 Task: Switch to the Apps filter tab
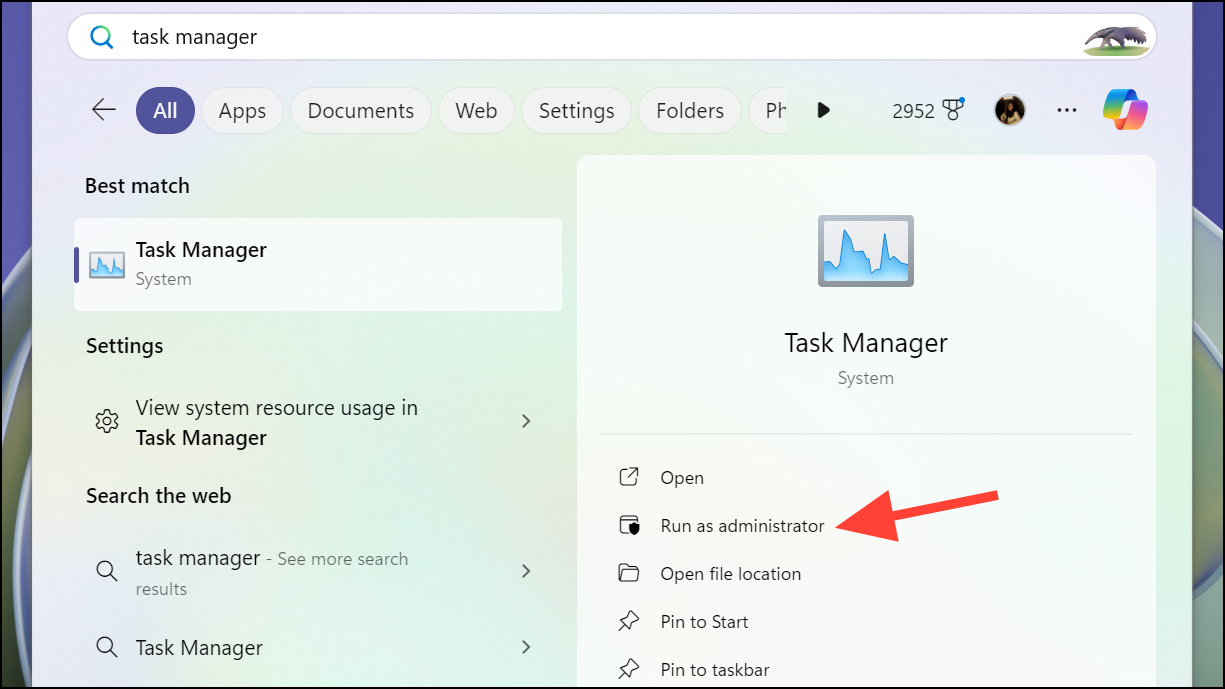pos(242,110)
